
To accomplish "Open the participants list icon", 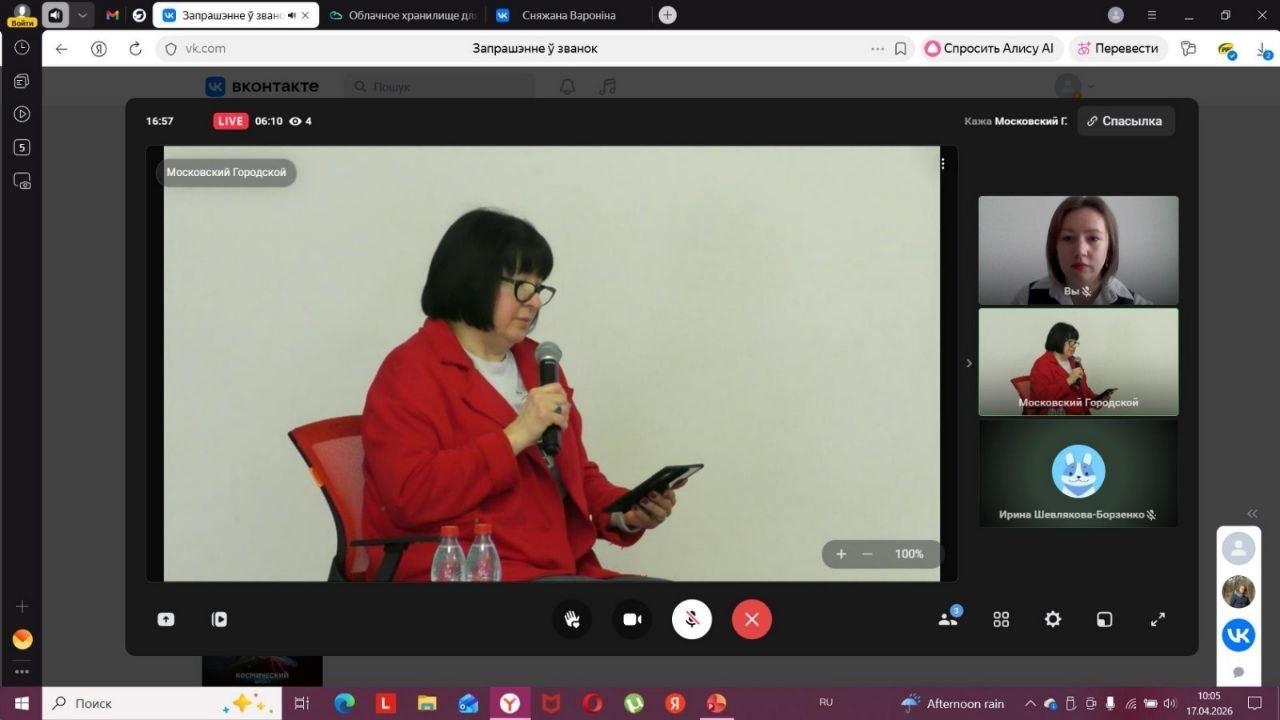I will pos(948,619).
